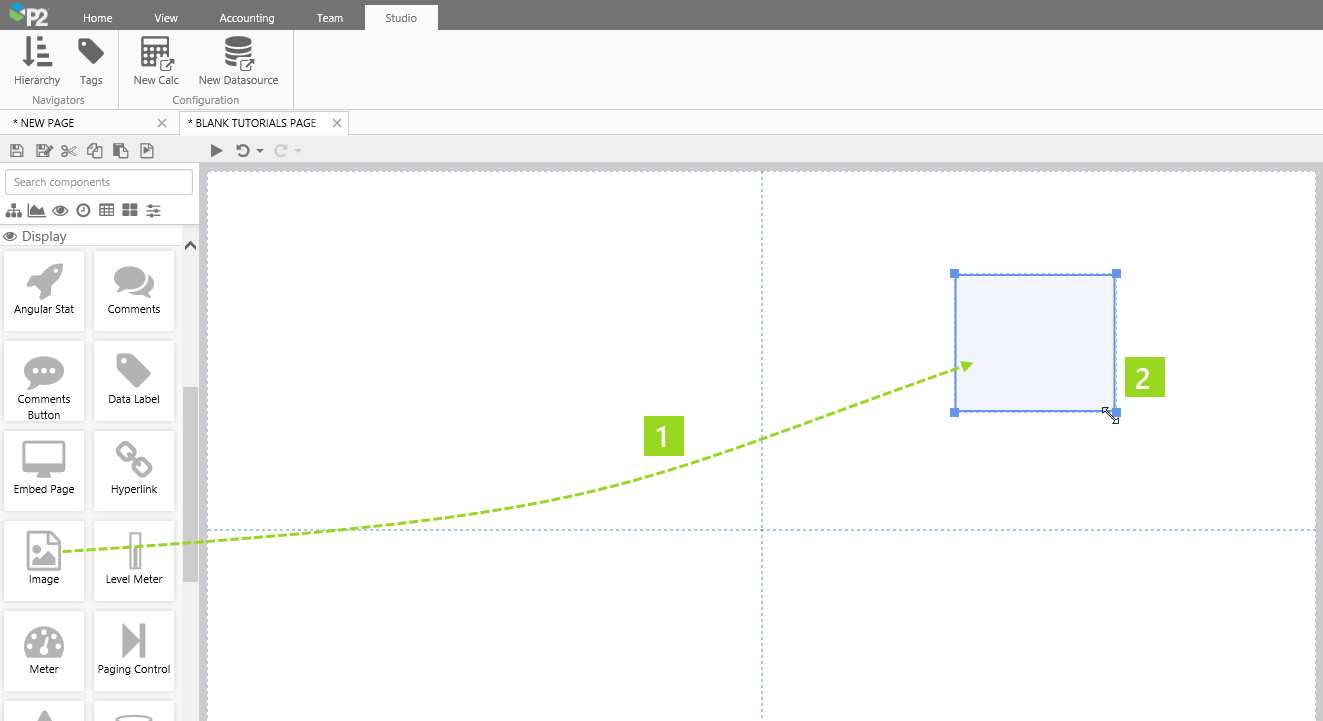The width and height of the screenshot is (1323, 721).
Task: Undo the last action
Action: tap(243, 151)
